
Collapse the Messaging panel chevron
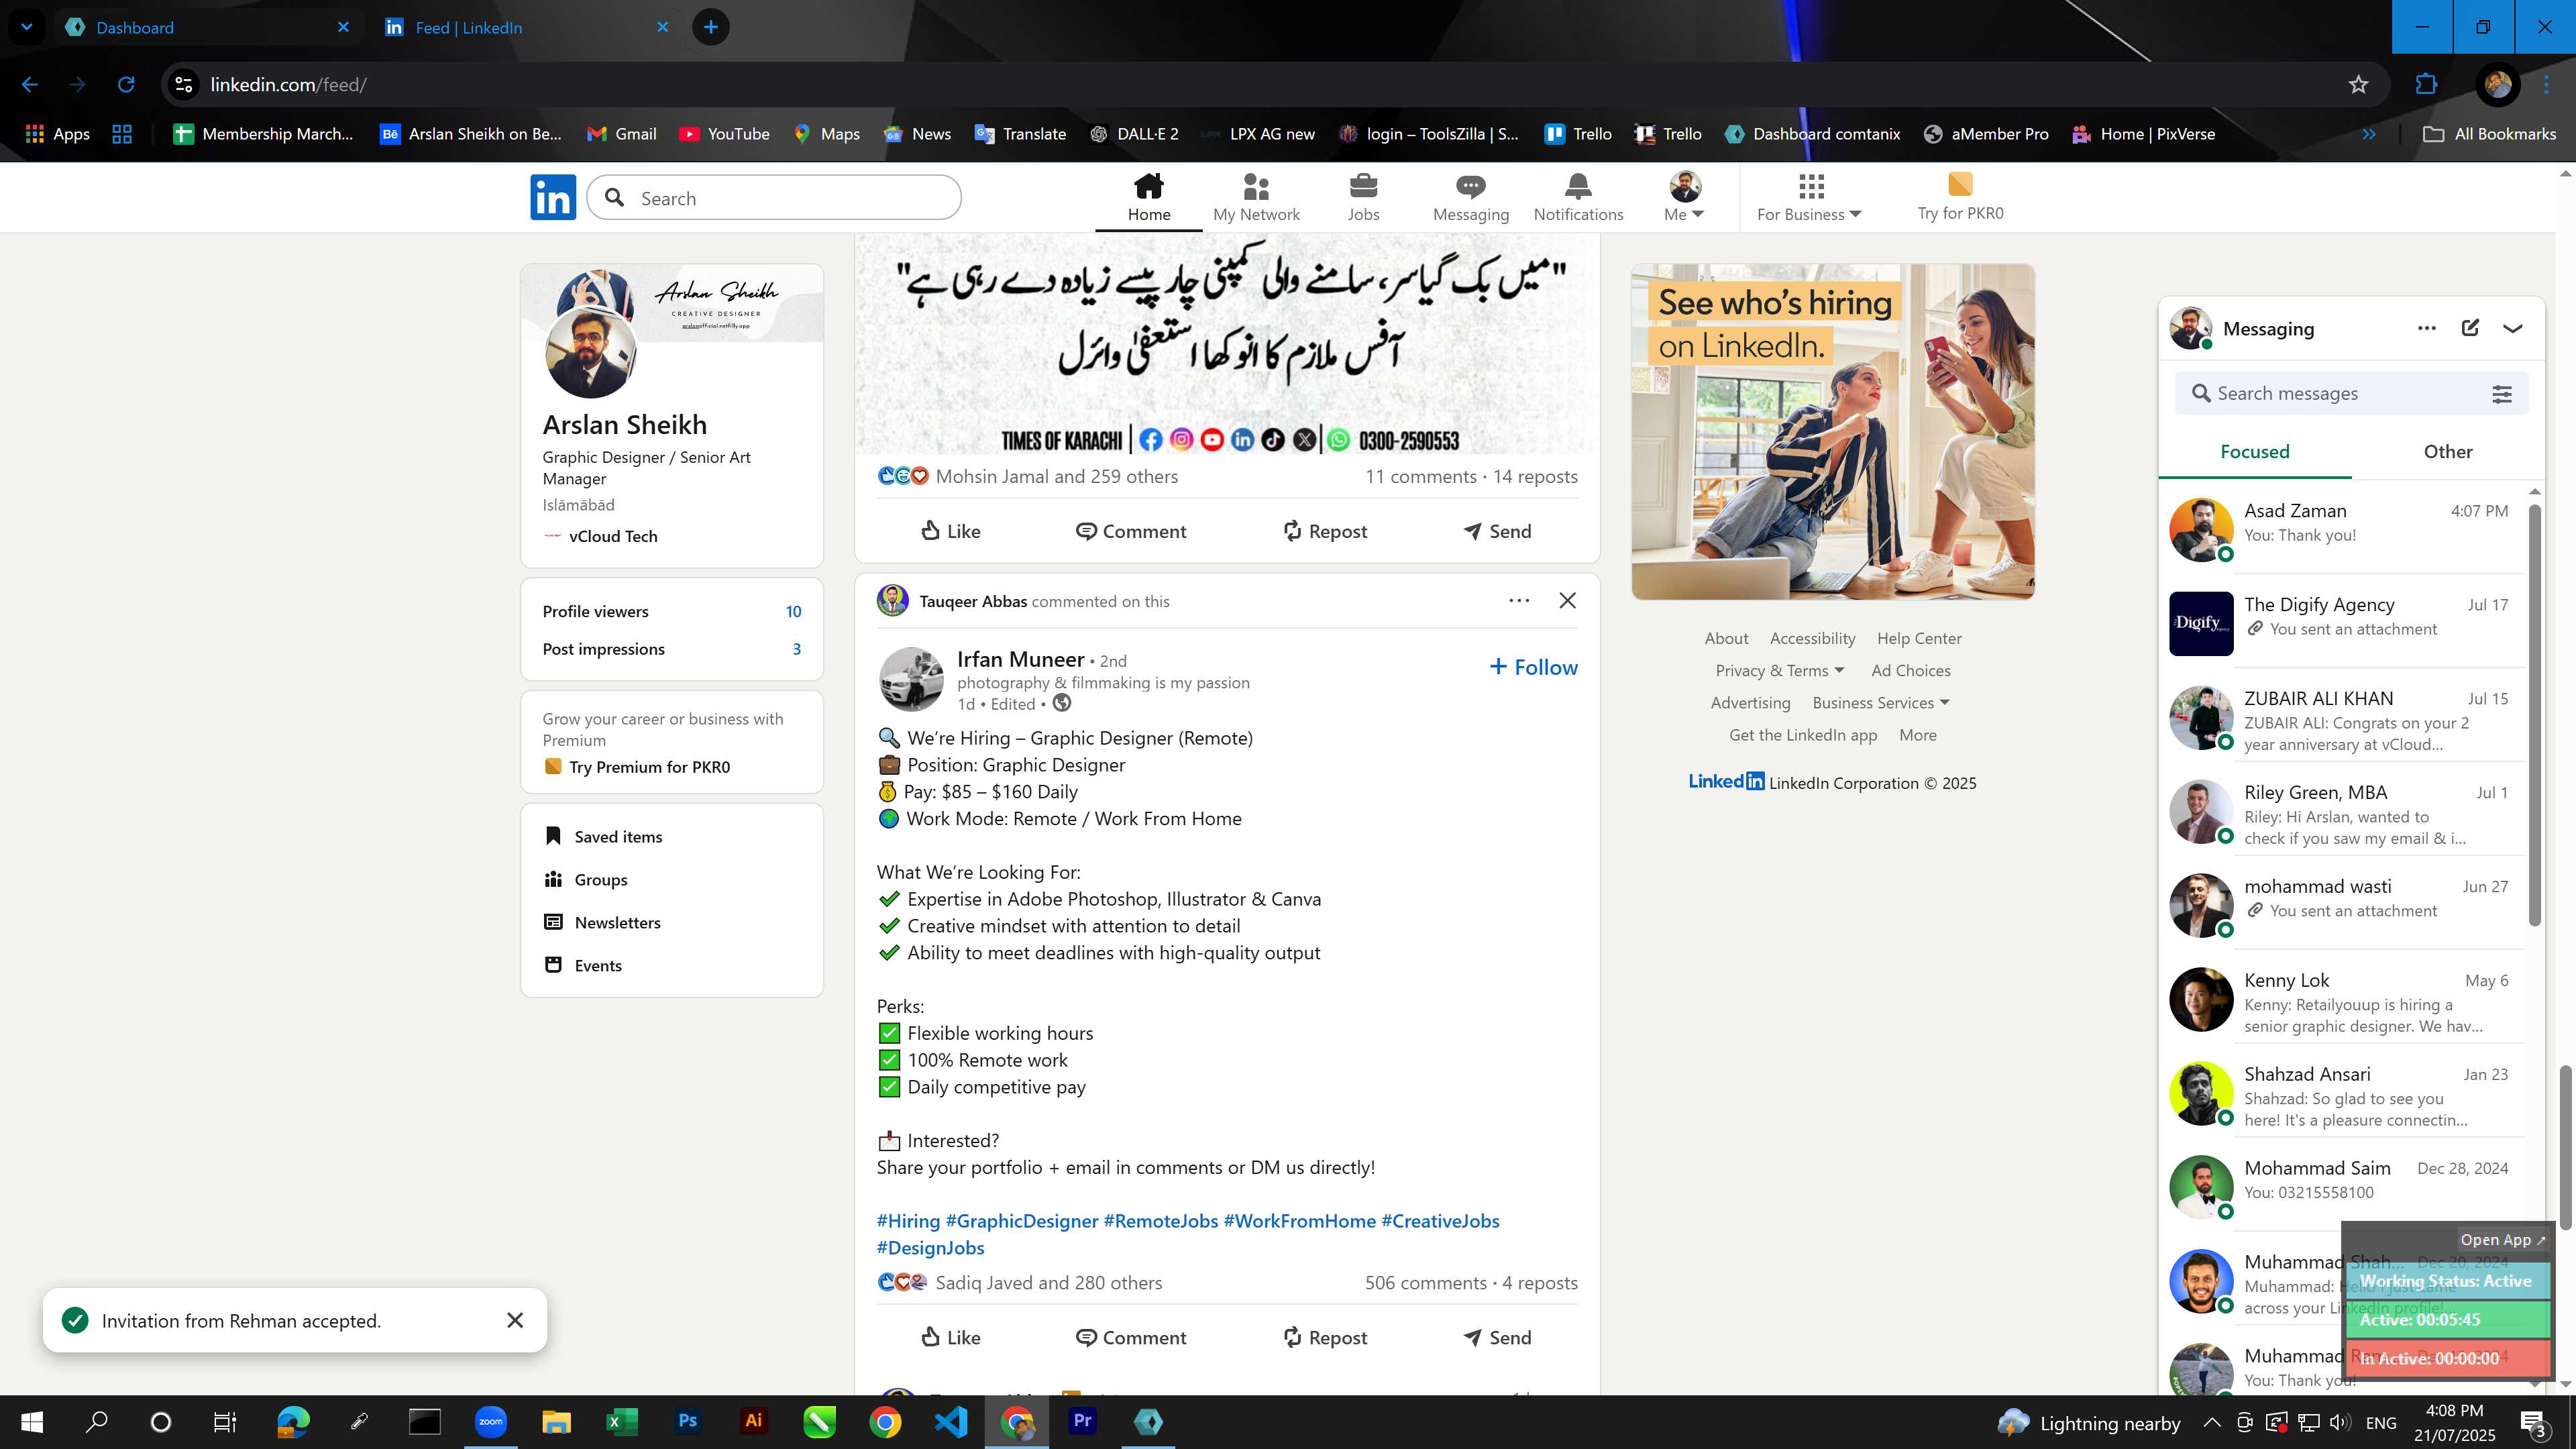(2512, 328)
